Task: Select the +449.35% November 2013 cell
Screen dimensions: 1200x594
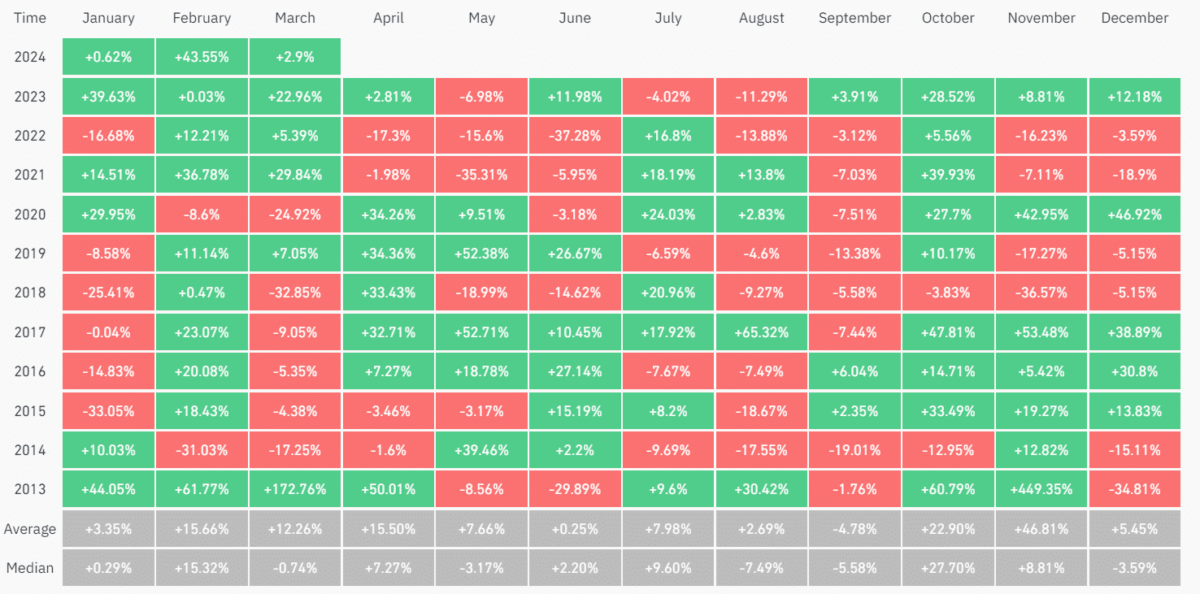Action: (x=1041, y=489)
